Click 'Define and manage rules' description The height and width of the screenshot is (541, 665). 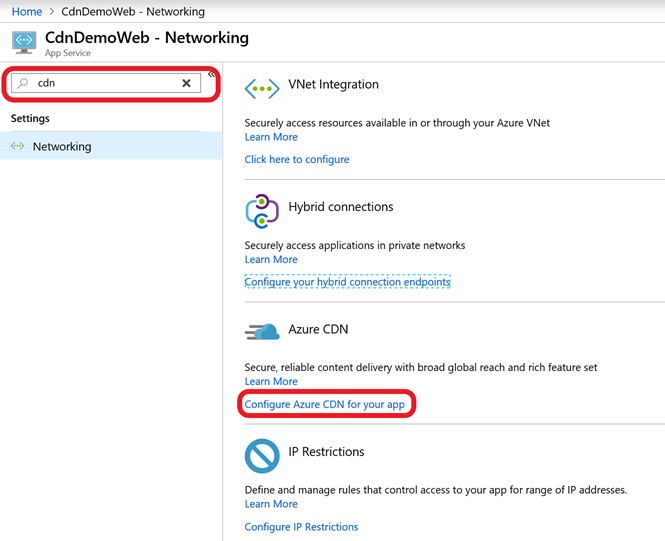(x=436, y=490)
